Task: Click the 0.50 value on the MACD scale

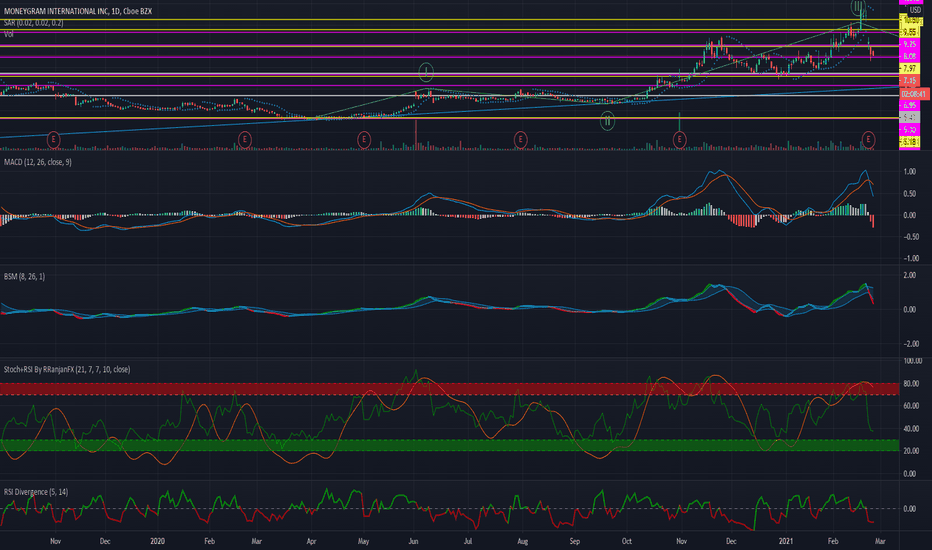Action: [x=909, y=194]
